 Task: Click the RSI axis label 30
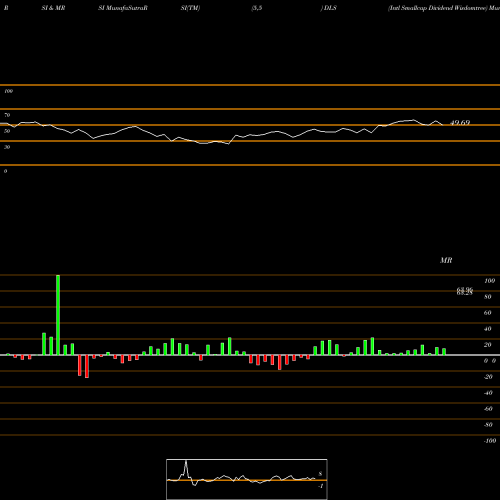coord(7,147)
